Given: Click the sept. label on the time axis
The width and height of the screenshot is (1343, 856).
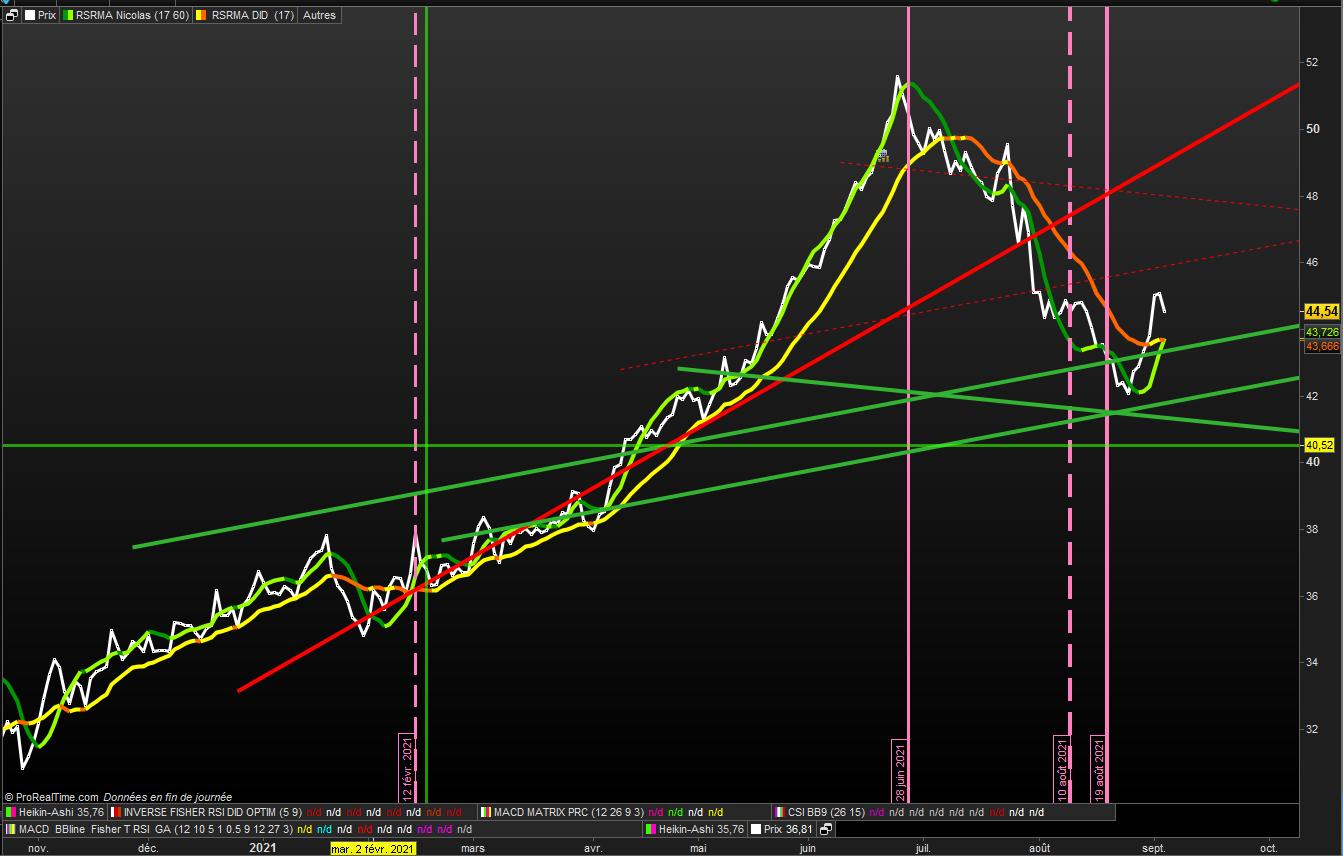Looking at the screenshot, I should [x=1154, y=848].
